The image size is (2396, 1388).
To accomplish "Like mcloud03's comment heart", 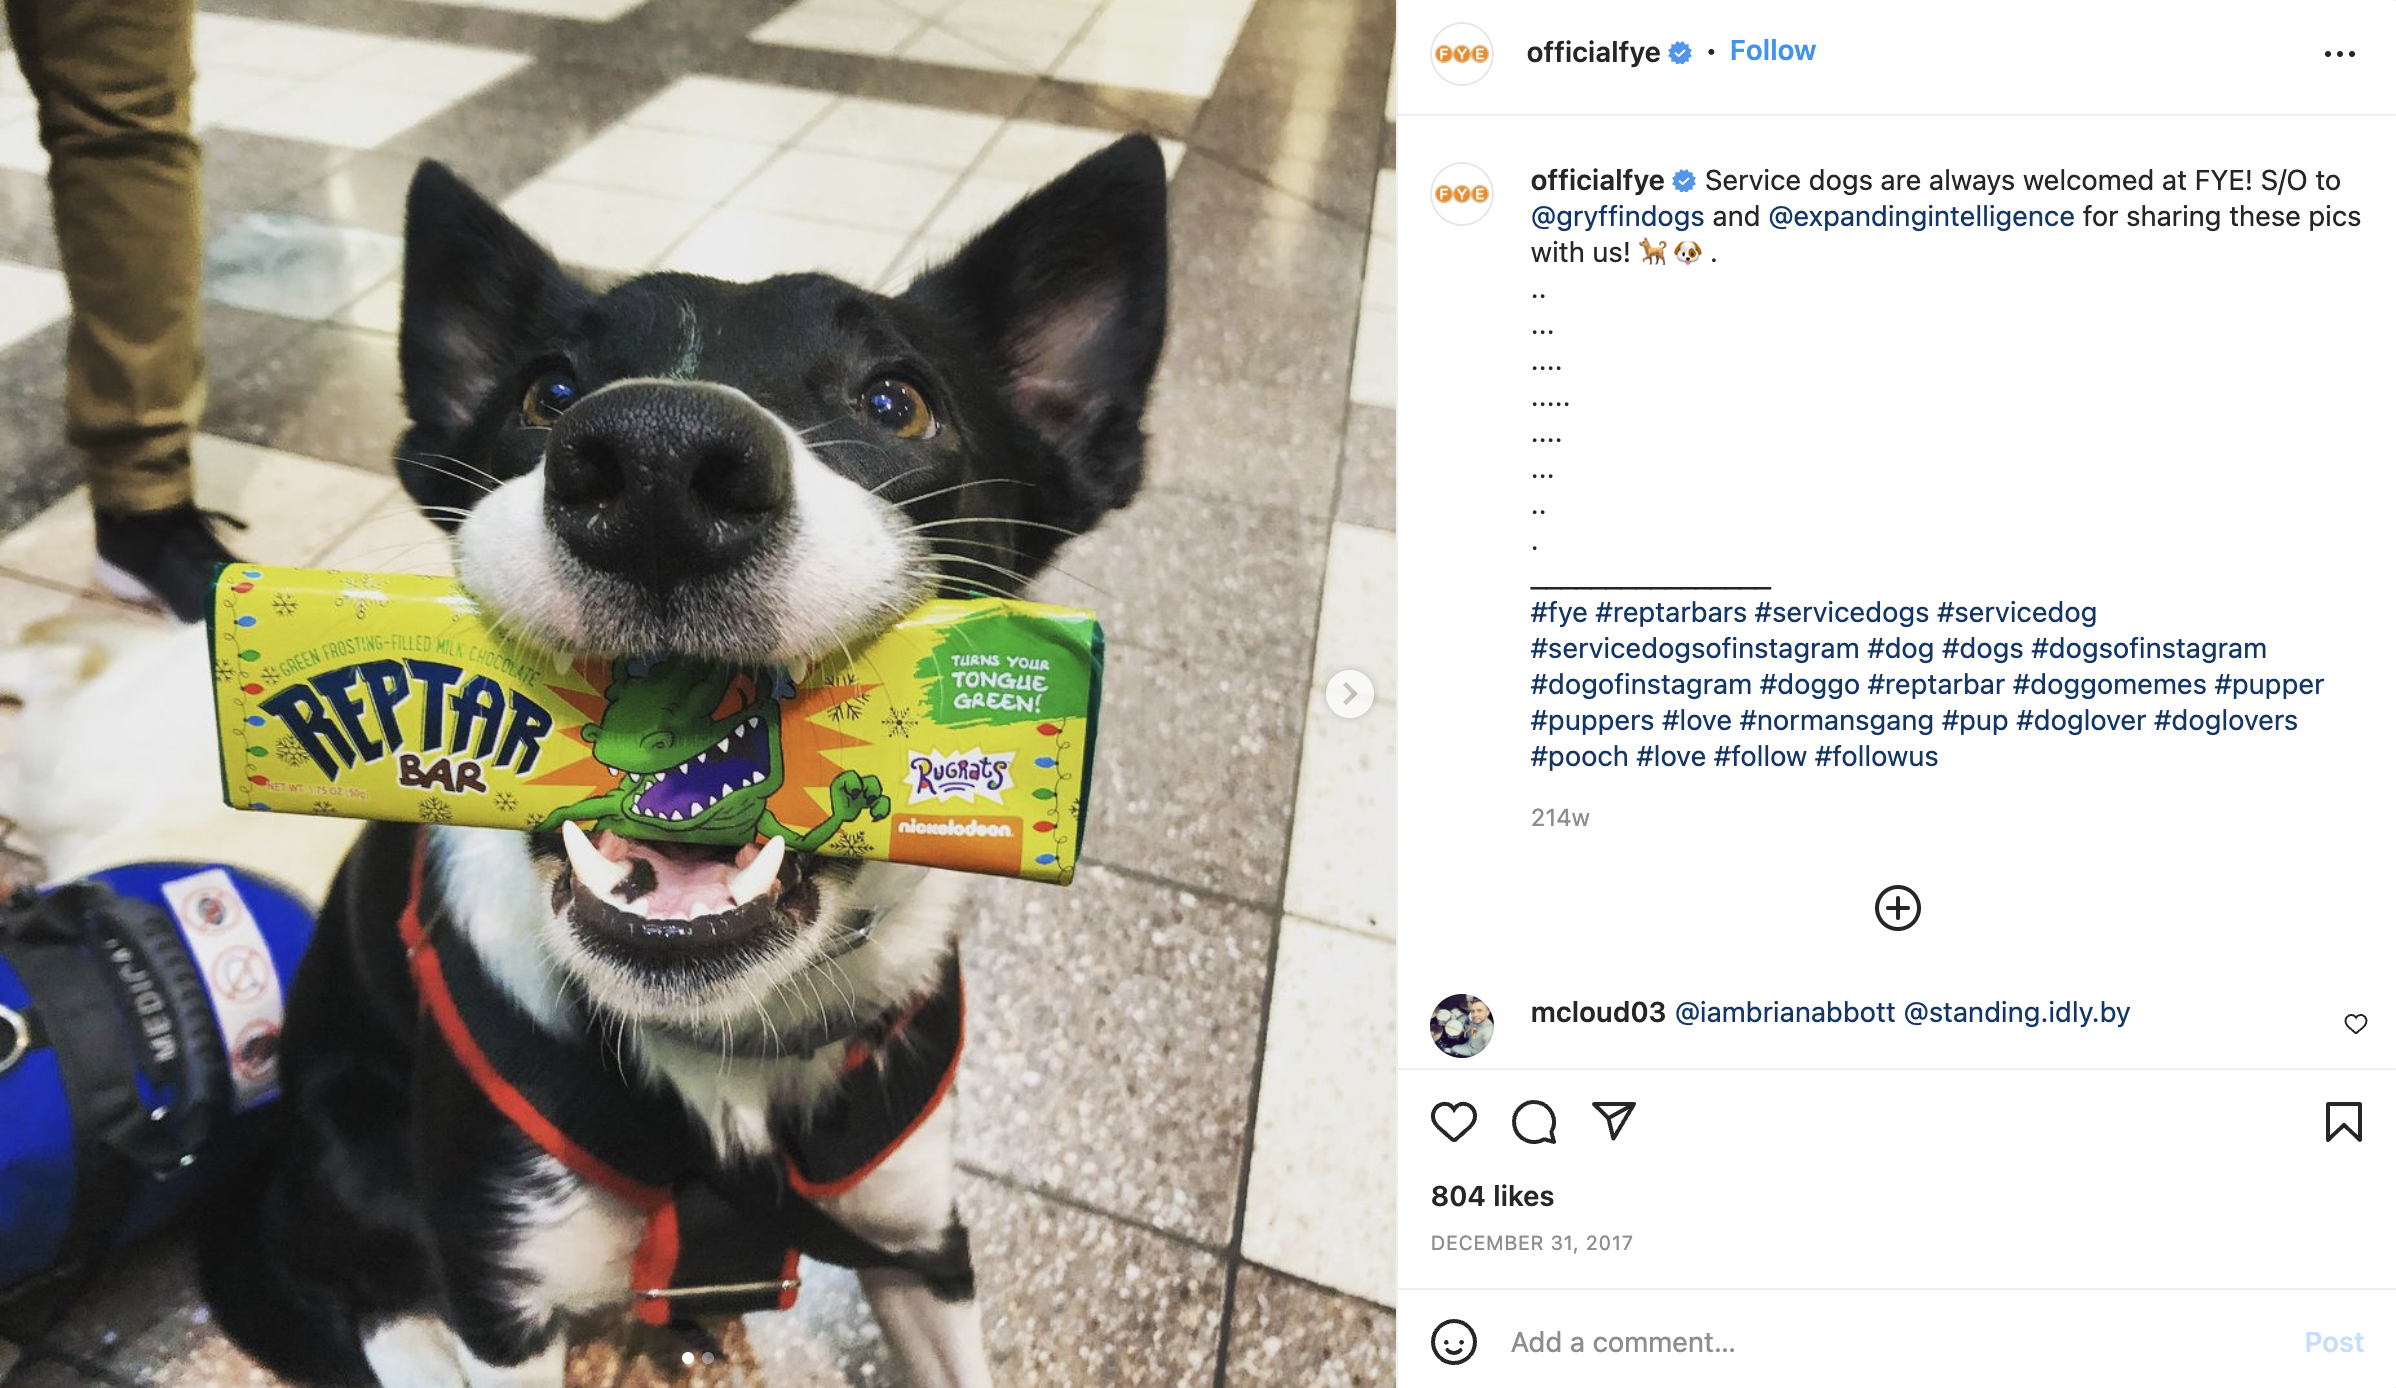I will click(2355, 1024).
